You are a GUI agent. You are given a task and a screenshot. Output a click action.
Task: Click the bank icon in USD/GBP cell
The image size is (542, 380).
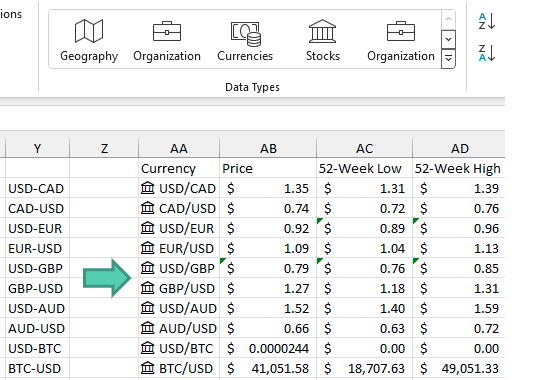coord(148,268)
